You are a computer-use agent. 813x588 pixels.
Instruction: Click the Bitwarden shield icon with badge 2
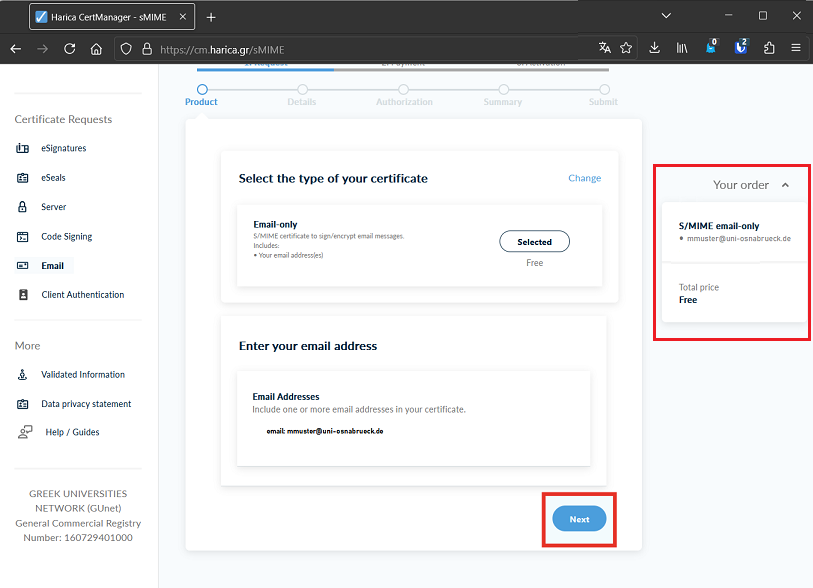[x=741, y=47]
